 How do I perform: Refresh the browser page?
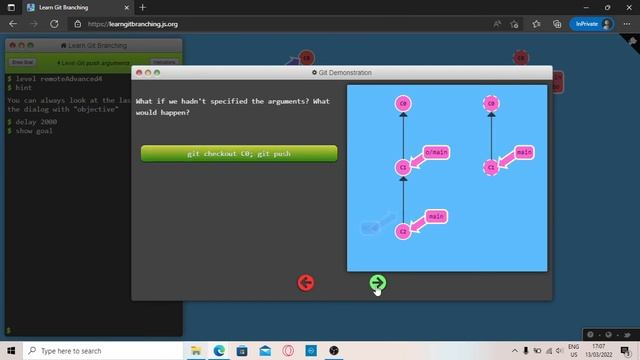click(x=54, y=24)
